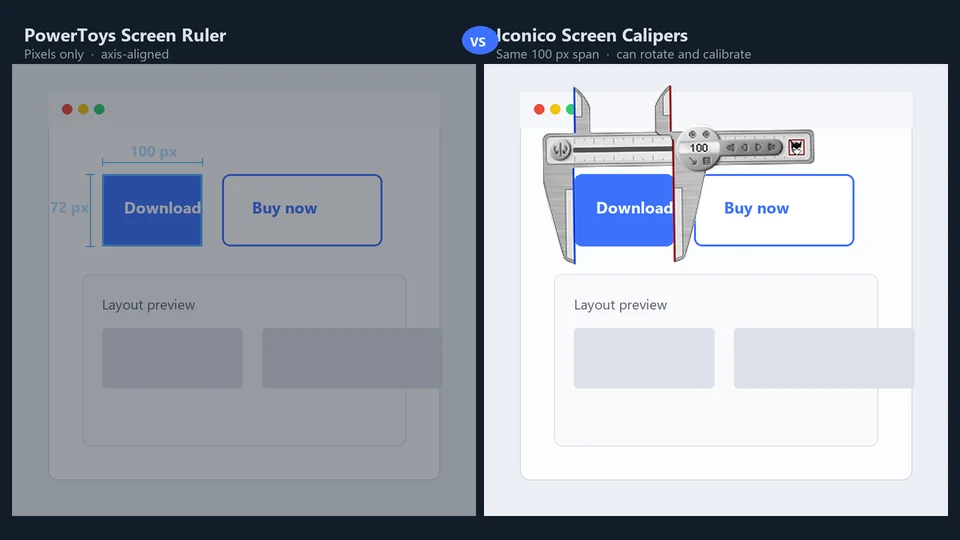
Task: Click the red window dot in the Calipers panel
Action: (x=539, y=109)
